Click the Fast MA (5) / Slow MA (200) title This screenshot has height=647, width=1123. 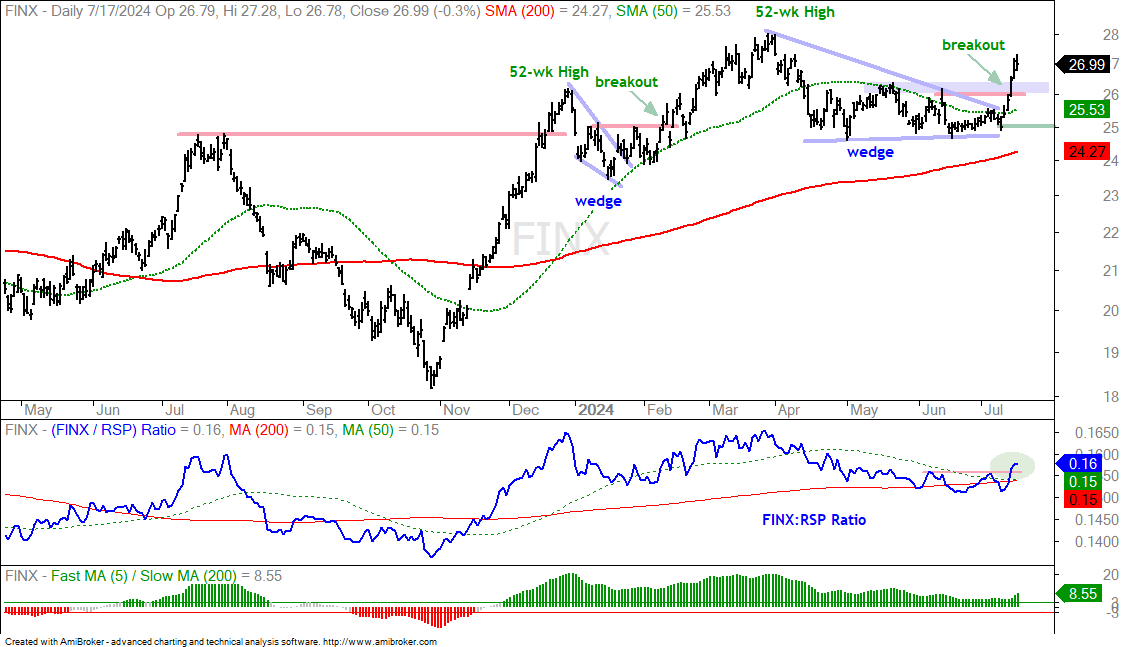144,576
